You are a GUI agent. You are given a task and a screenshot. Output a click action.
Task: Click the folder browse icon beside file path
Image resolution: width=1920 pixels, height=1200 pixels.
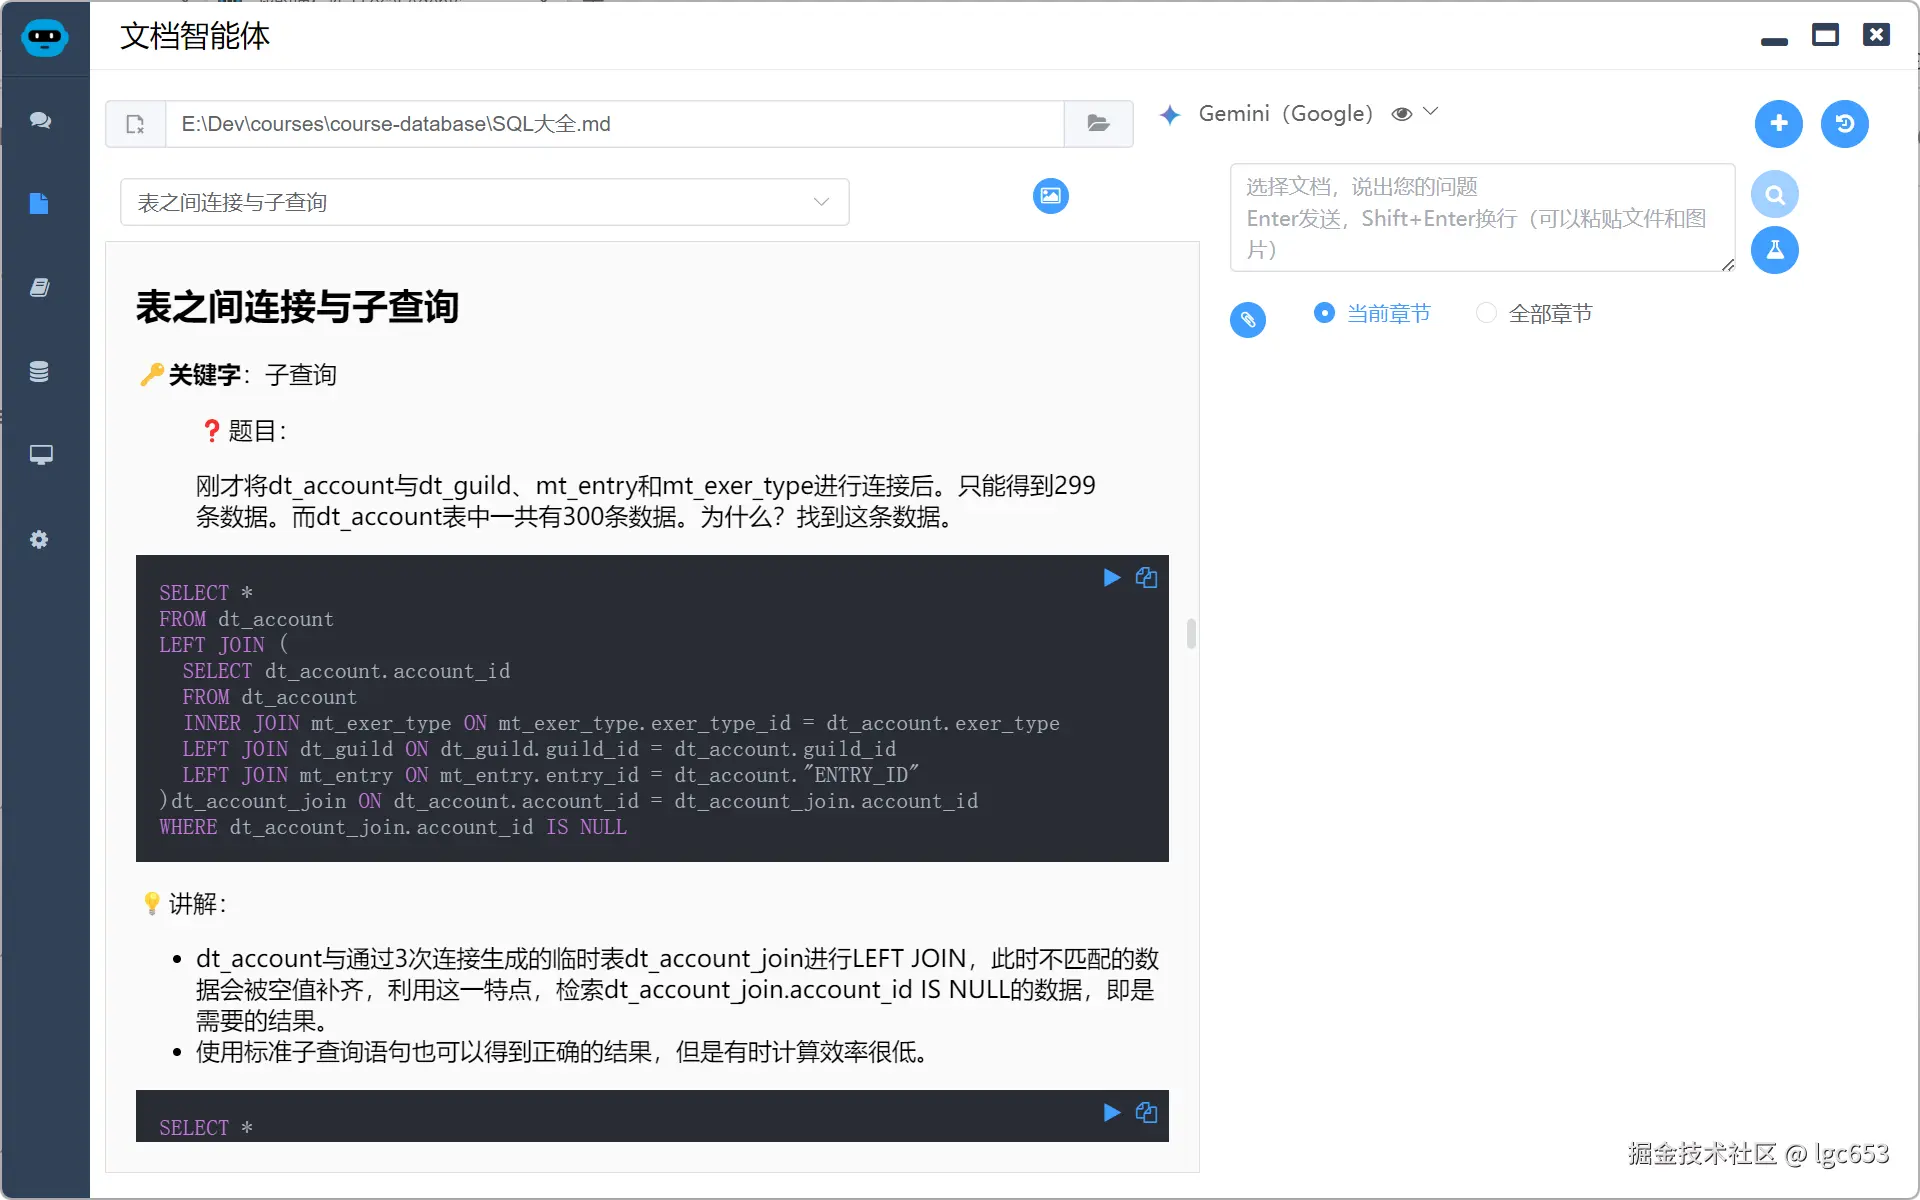pyautogui.click(x=1098, y=124)
